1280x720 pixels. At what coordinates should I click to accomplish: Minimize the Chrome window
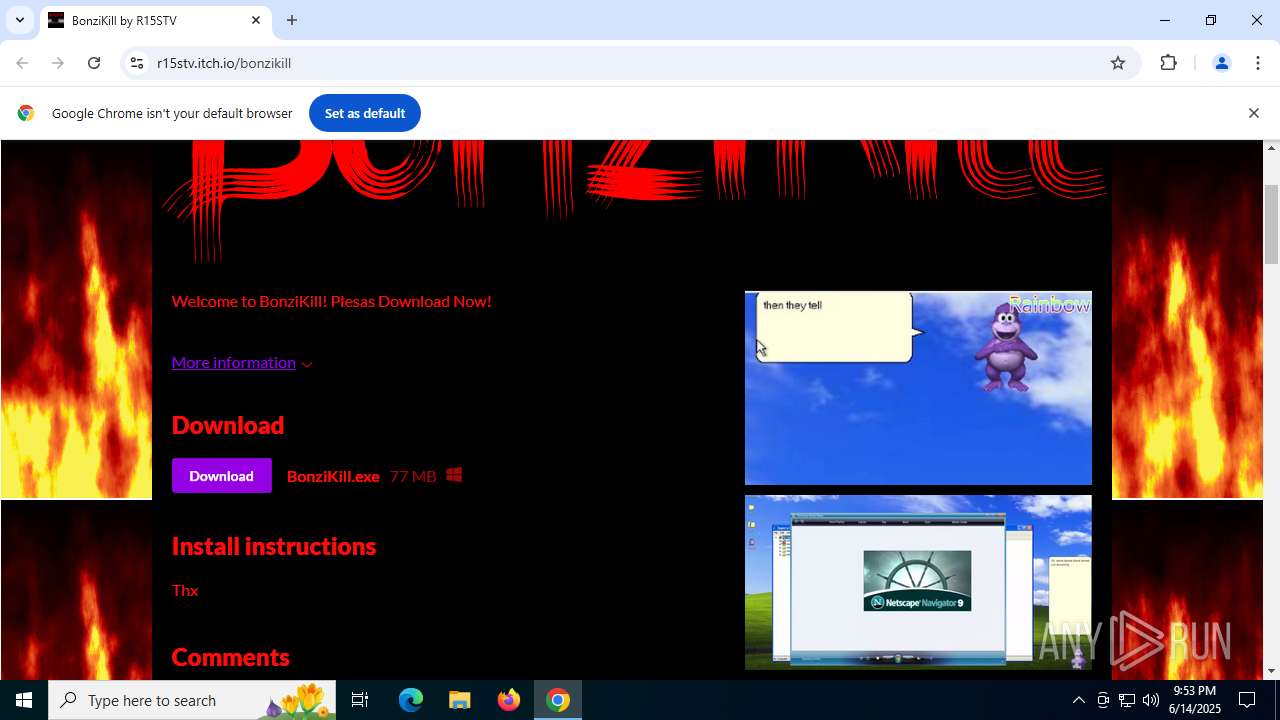point(1165,20)
